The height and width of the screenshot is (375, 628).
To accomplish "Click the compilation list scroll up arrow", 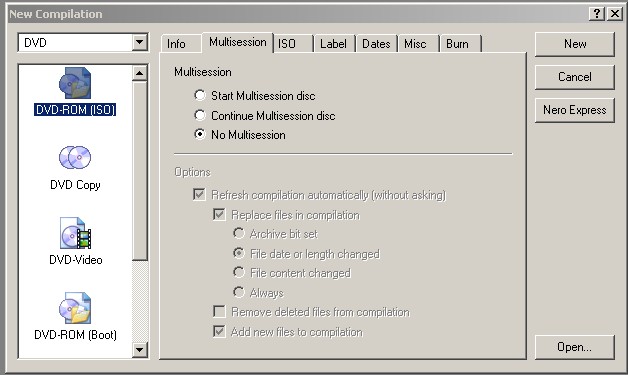I will (x=139, y=73).
